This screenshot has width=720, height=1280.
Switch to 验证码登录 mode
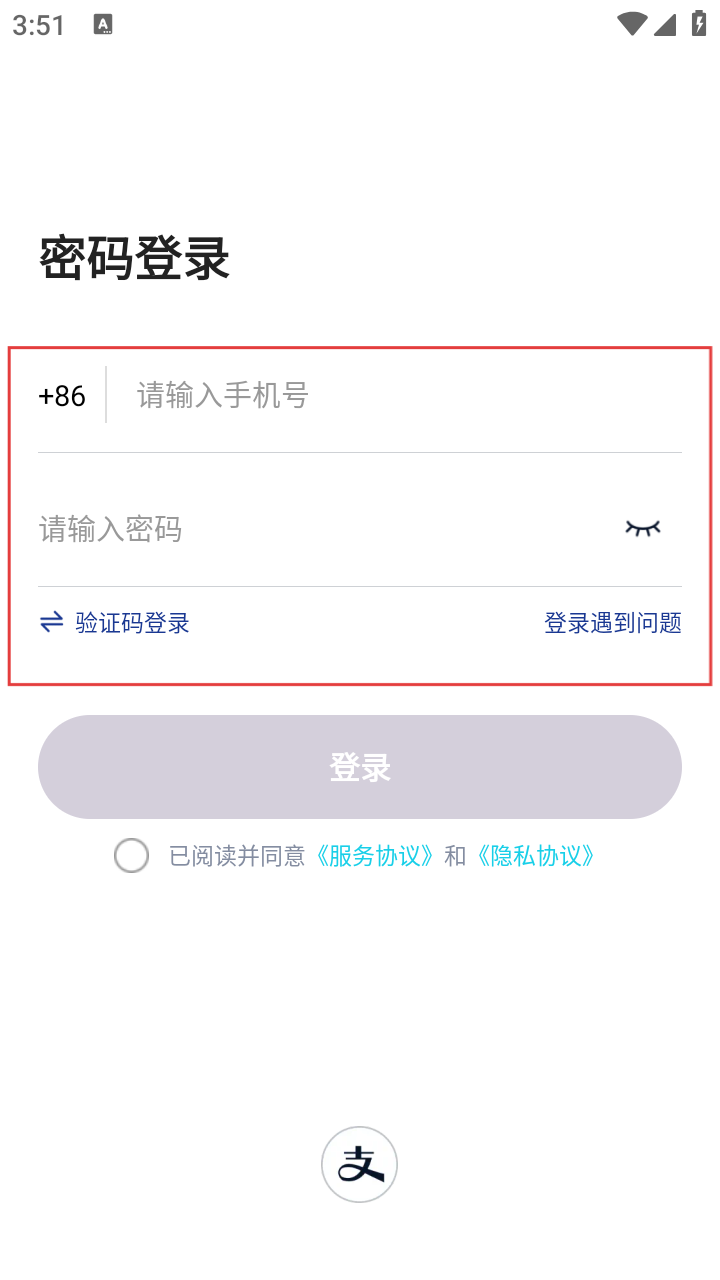pyautogui.click(x=132, y=623)
